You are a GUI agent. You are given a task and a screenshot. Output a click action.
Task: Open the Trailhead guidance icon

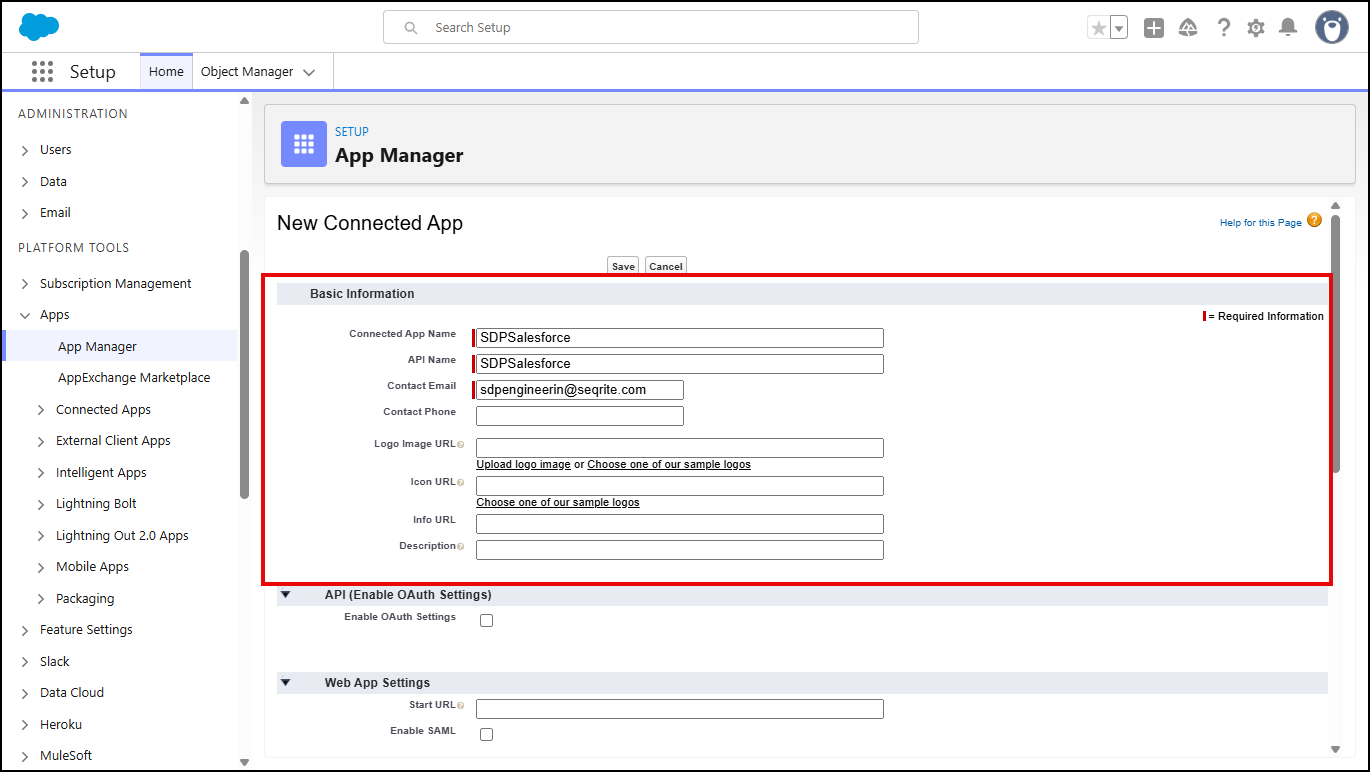1188,28
